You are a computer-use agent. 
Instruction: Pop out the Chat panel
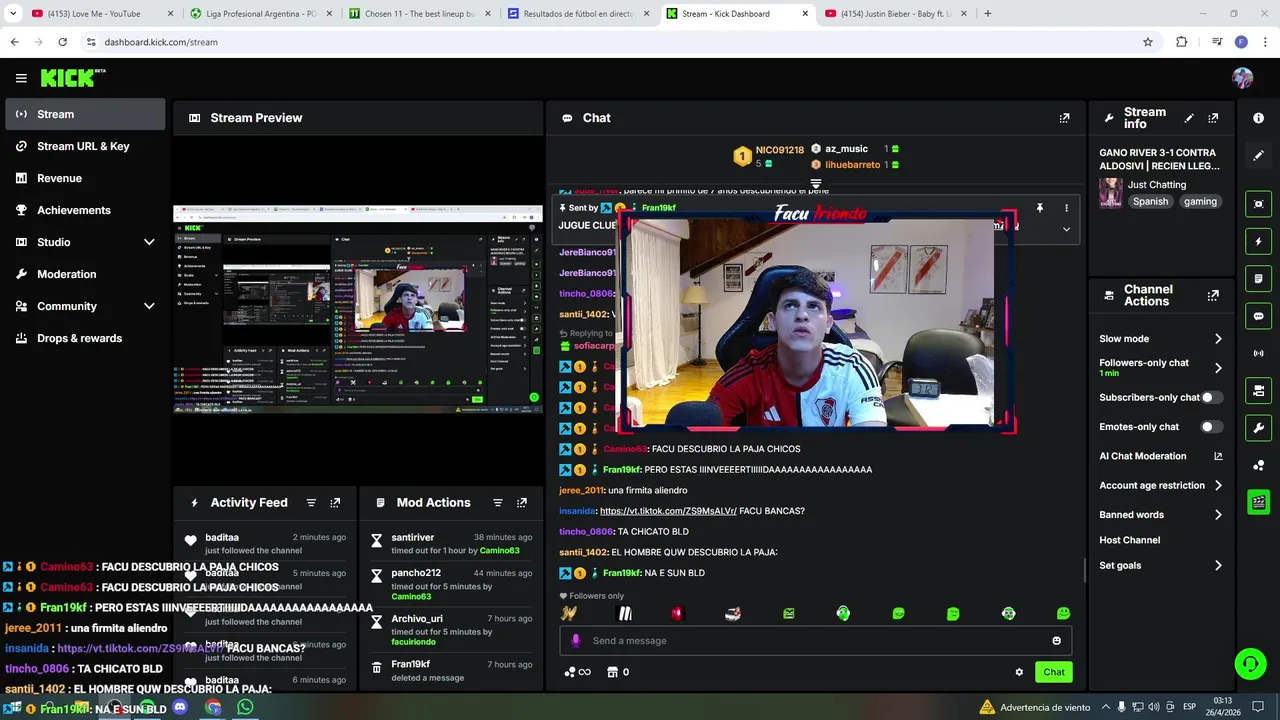click(1064, 118)
